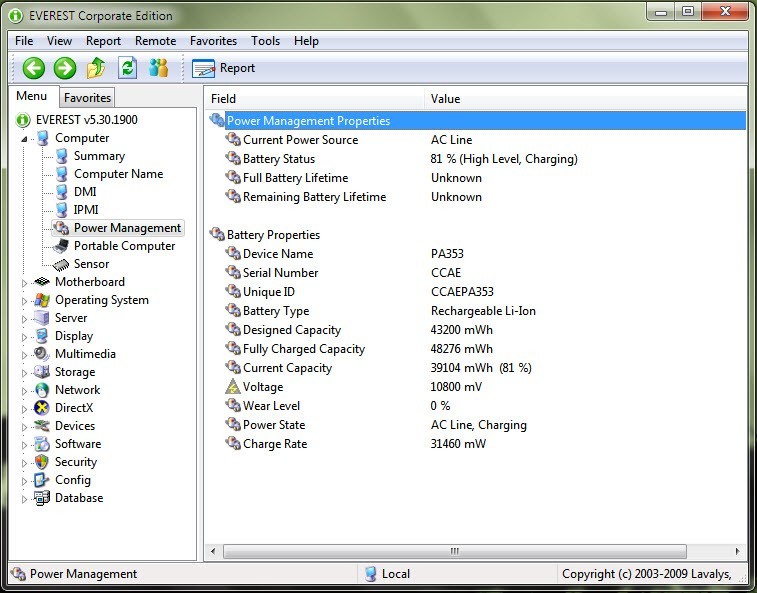Viewport: 757px width, 593px height.
Task: Click the Software icon in the tree
Action: (42, 444)
